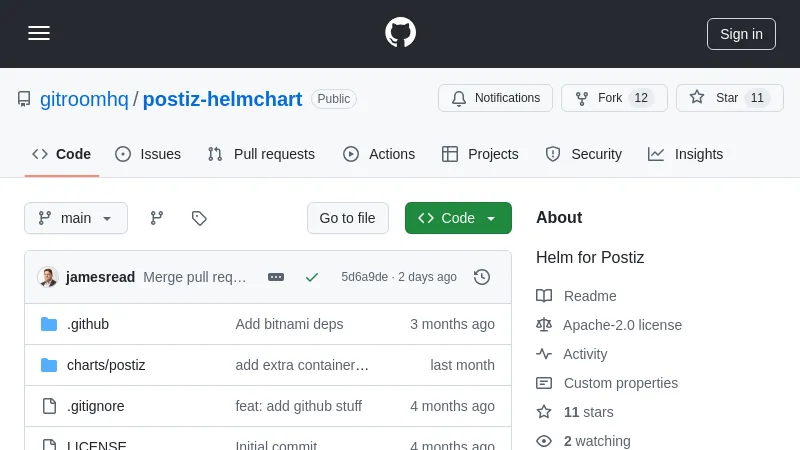This screenshot has height=450, width=800.
Task: Click the GitHub logo icon
Action: (x=400, y=33)
